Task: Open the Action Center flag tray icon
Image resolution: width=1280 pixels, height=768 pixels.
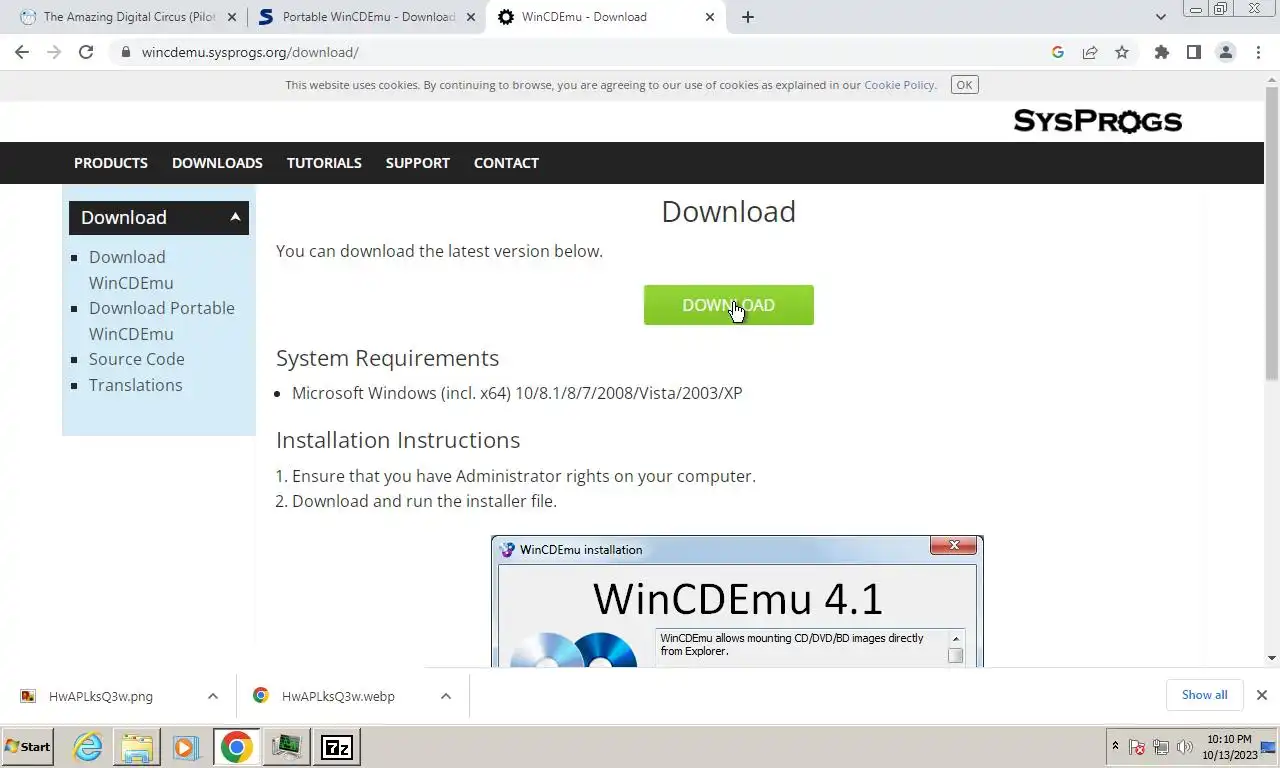Action: click(1137, 747)
